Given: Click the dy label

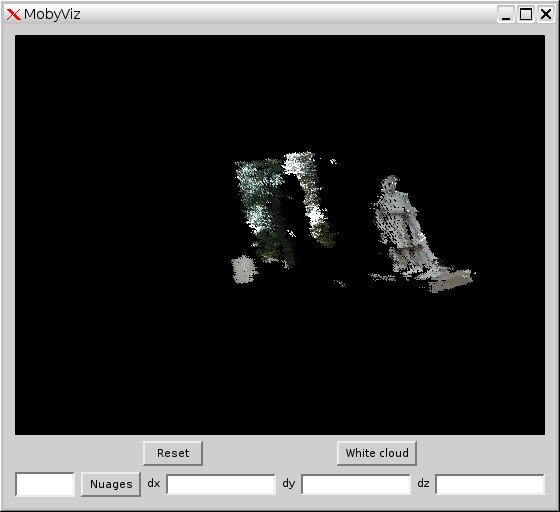Looking at the screenshot, I should tap(289, 484).
